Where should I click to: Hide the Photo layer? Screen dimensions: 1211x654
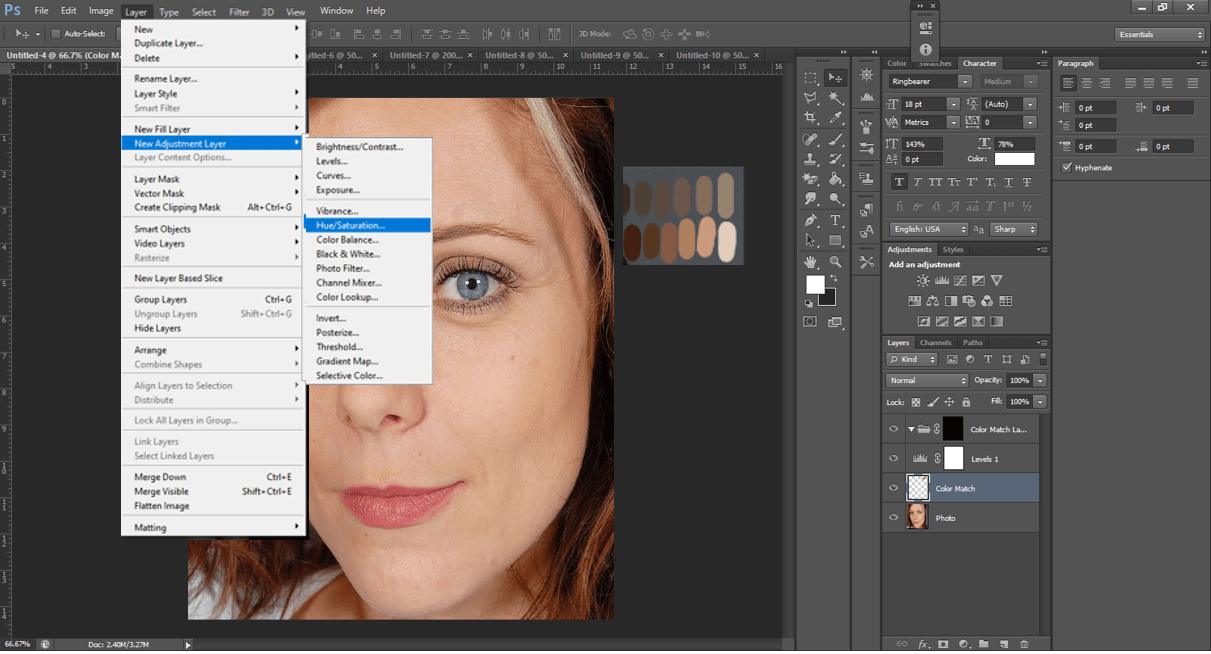pyautogui.click(x=893, y=517)
